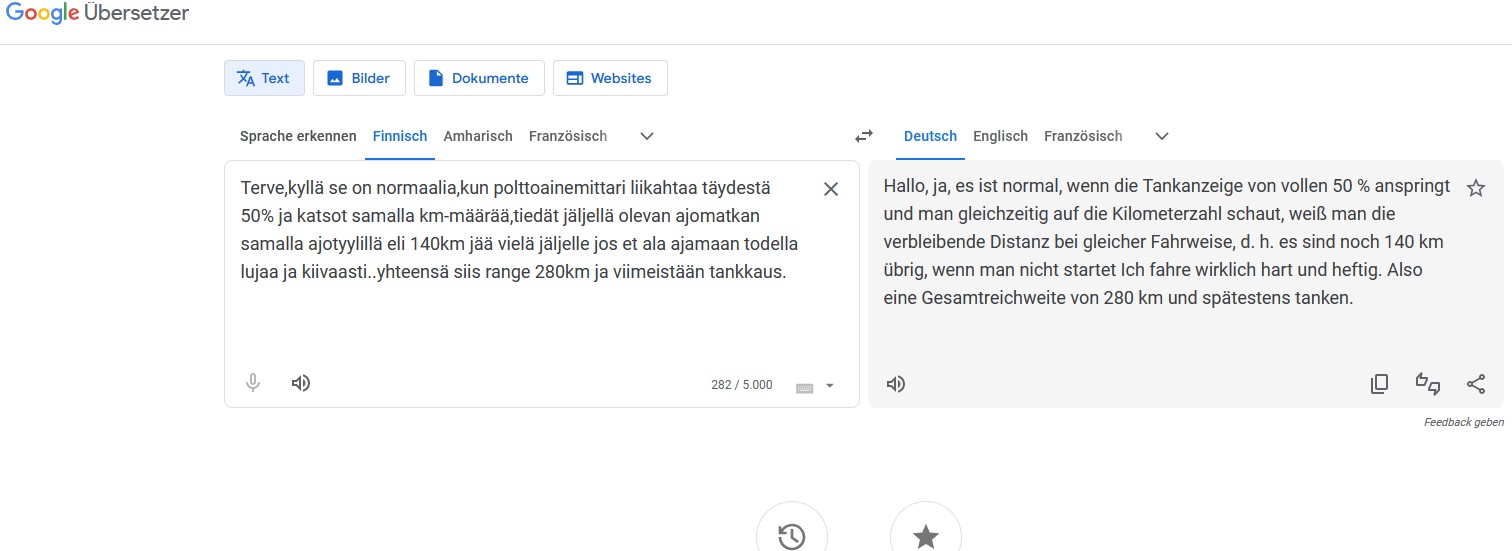
Task: Swap source and target languages
Action: coord(863,136)
